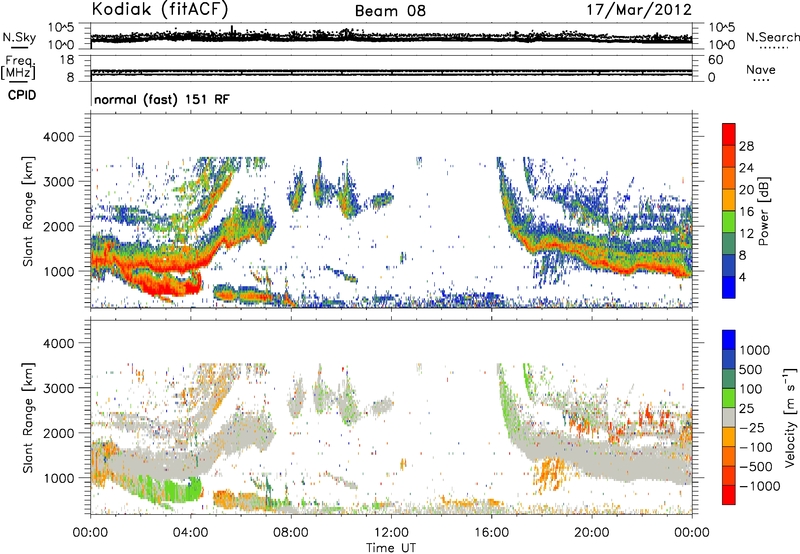Click the "3000" tick in the power panel
This screenshot has width=800, height=554.
[x=58, y=182]
